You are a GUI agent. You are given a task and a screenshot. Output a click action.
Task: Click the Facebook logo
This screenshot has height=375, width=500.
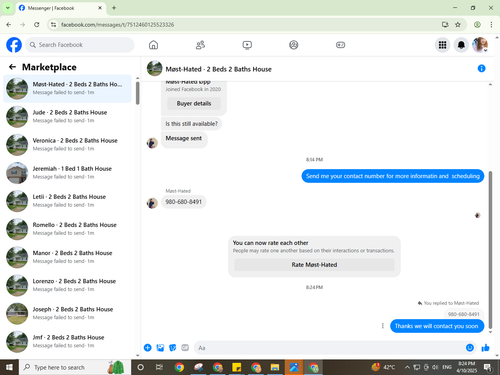(x=14, y=45)
